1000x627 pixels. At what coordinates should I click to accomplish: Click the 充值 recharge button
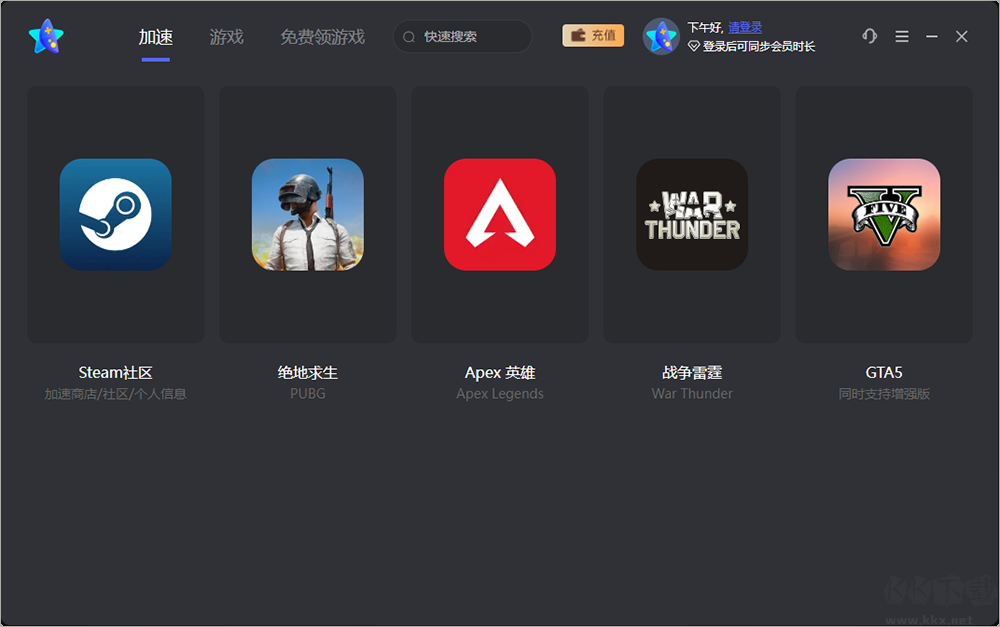tap(593, 36)
